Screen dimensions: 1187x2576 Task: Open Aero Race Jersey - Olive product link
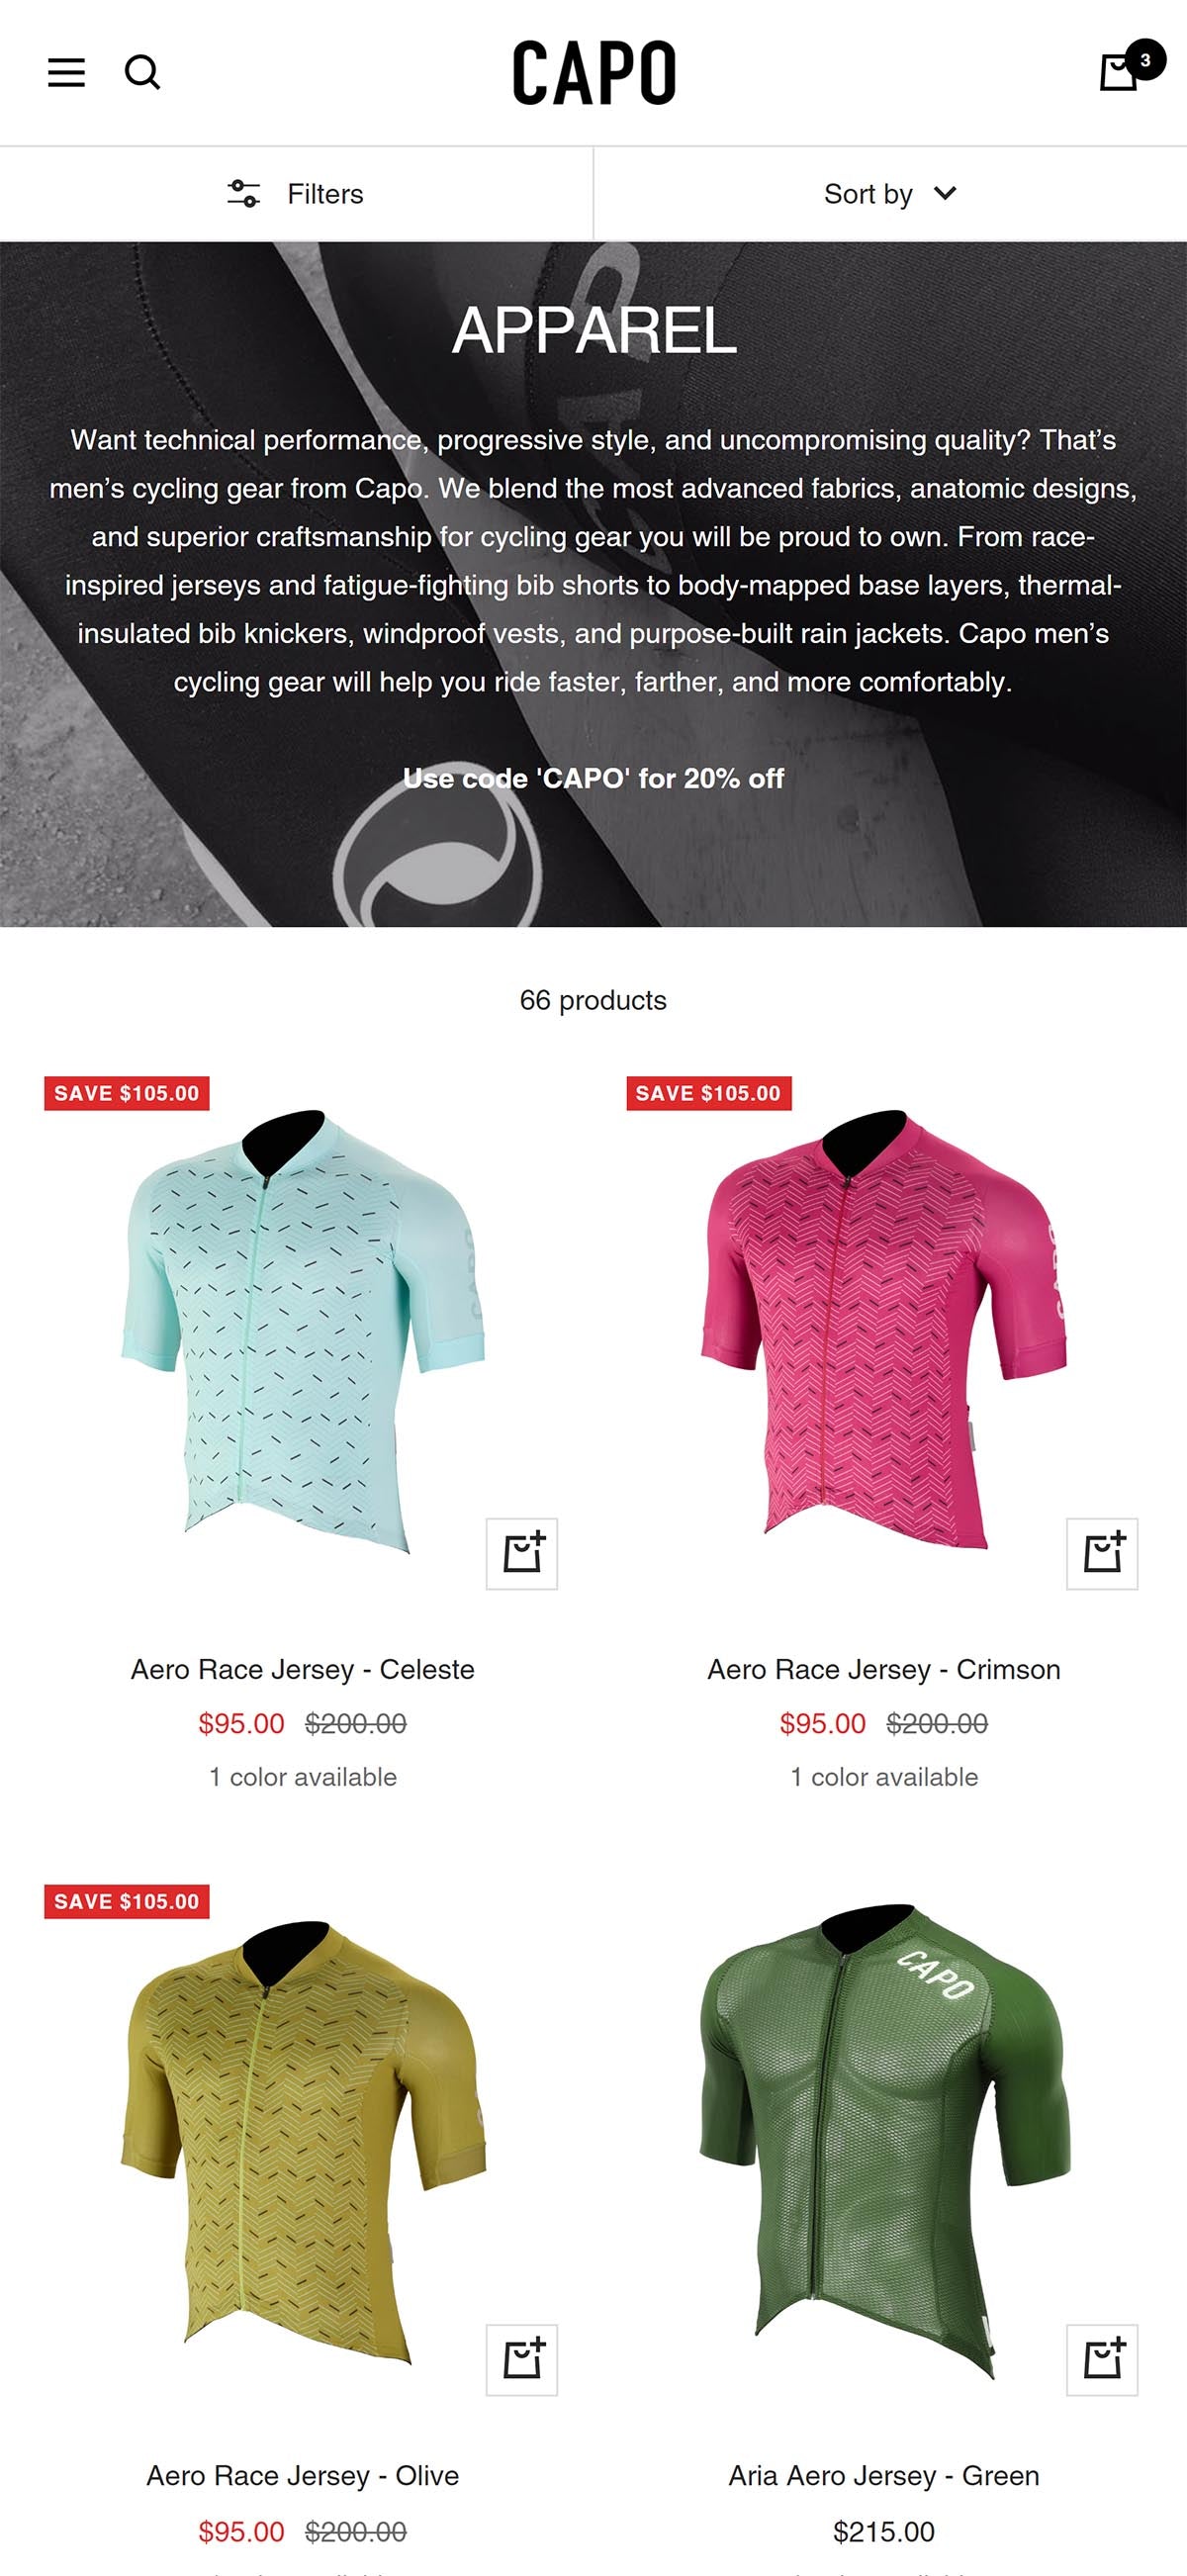coord(303,2475)
